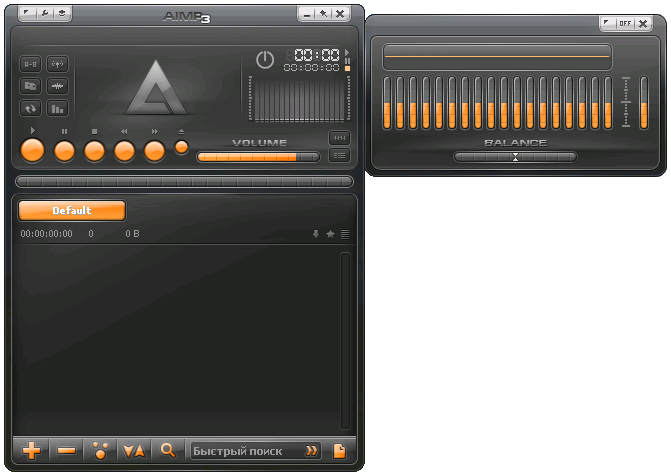Open settings via wrench icon in title bar
This screenshot has width=671, height=476.
point(45,13)
